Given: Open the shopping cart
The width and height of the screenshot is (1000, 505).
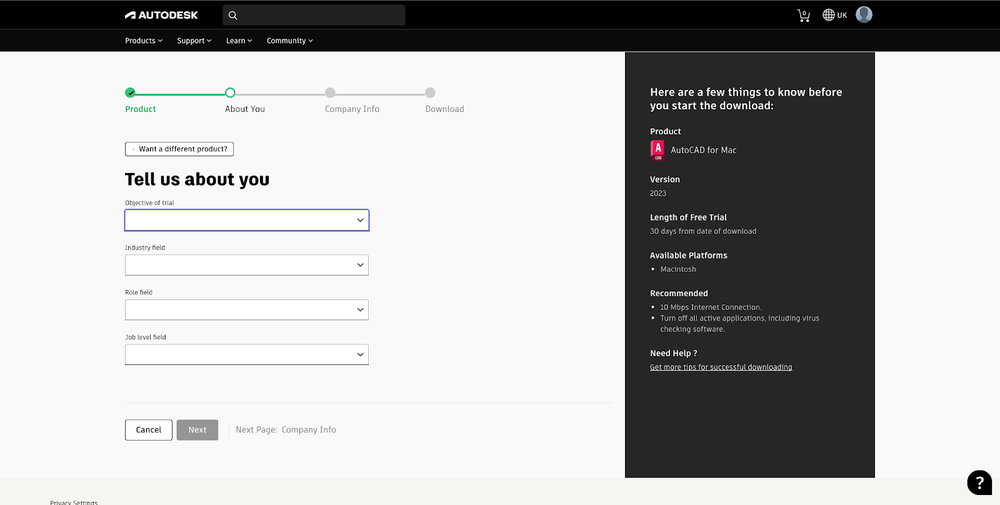Looking at the screenshot, I should tap(803, 15).
